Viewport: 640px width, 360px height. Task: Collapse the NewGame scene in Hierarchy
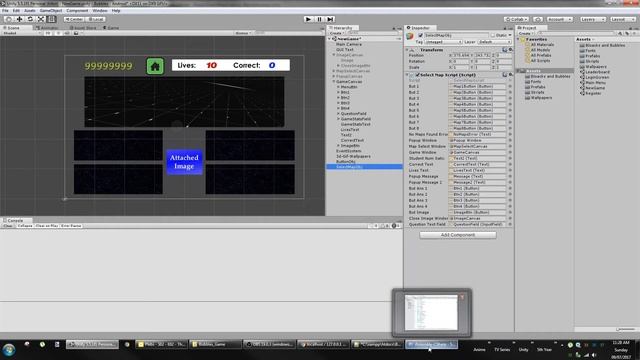coord(330,39)
